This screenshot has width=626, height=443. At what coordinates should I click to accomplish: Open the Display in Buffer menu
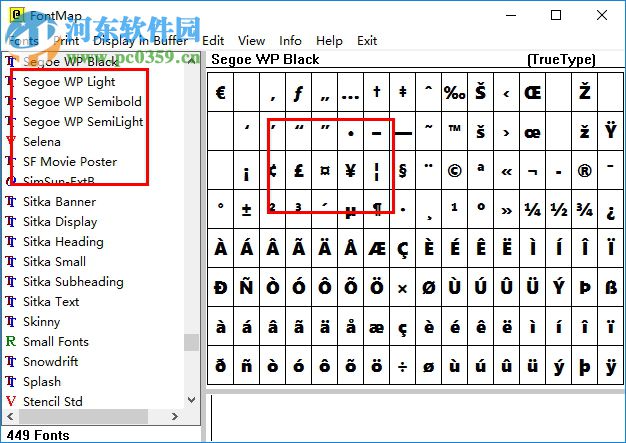click(x=141, y=41)
